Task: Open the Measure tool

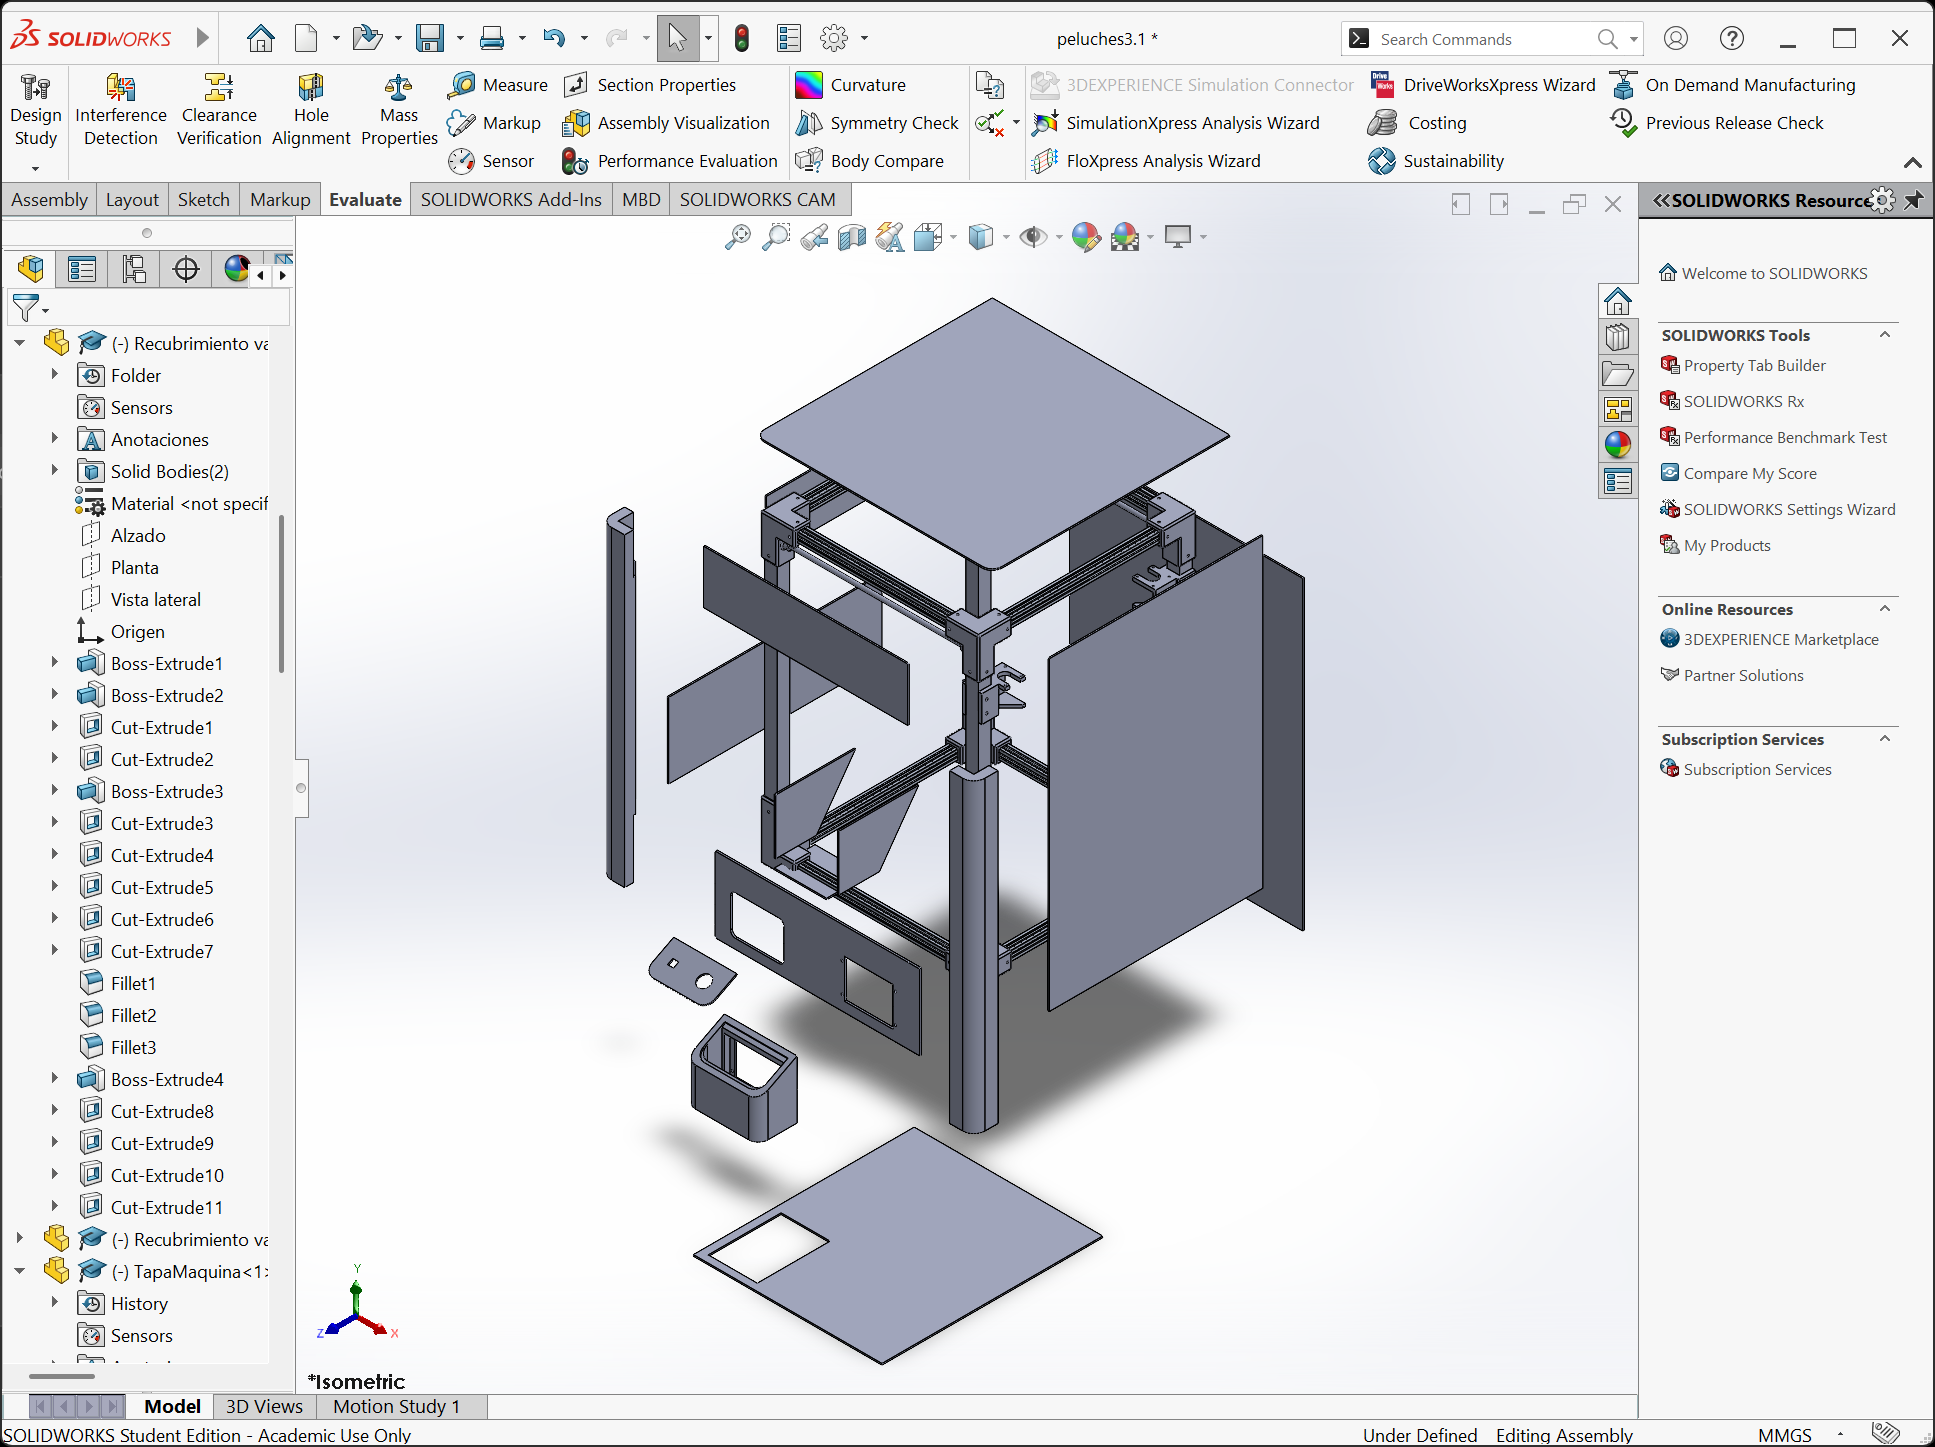Action: 498,85
